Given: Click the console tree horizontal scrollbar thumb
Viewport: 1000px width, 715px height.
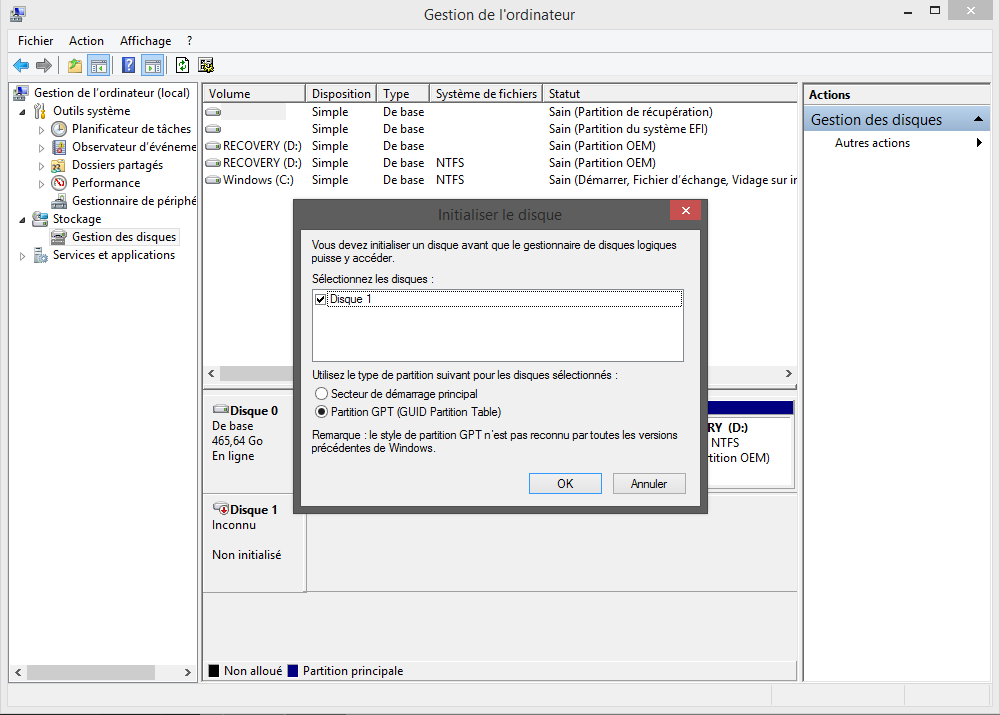Looking at the screenshot, I should click(x=91, y=672).
